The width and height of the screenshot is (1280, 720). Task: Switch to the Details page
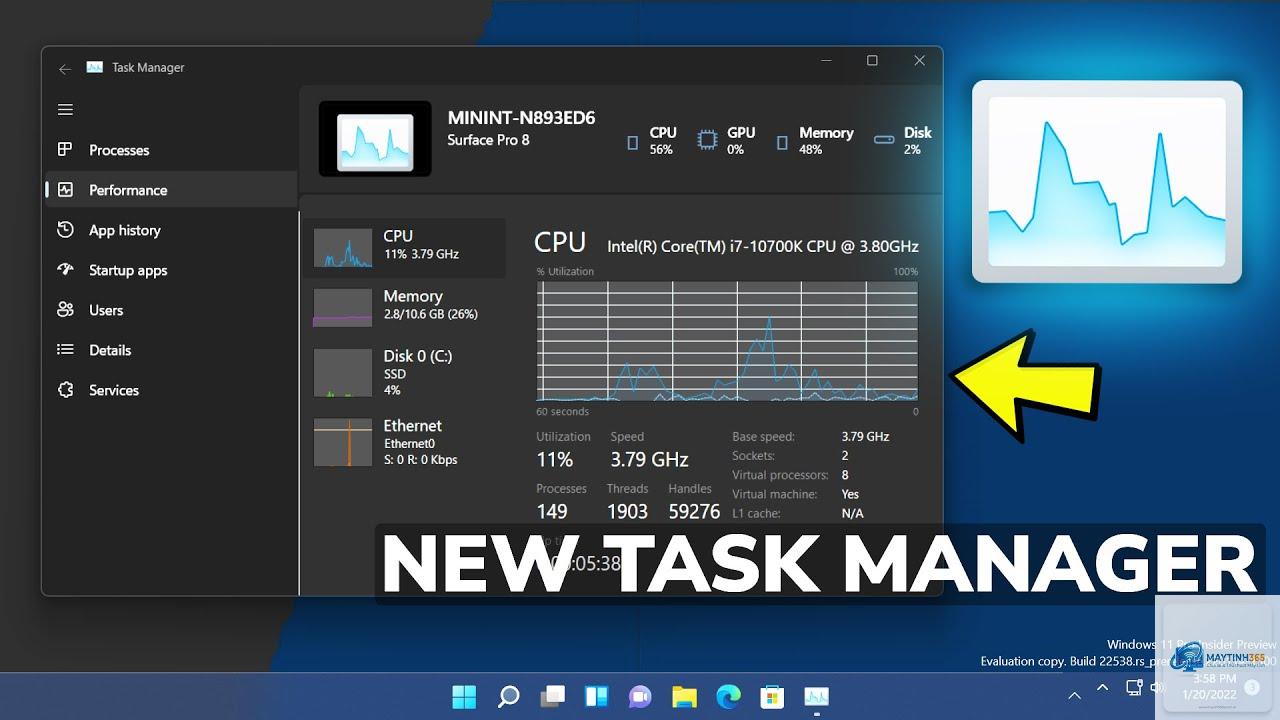click(x=170, y=350)
